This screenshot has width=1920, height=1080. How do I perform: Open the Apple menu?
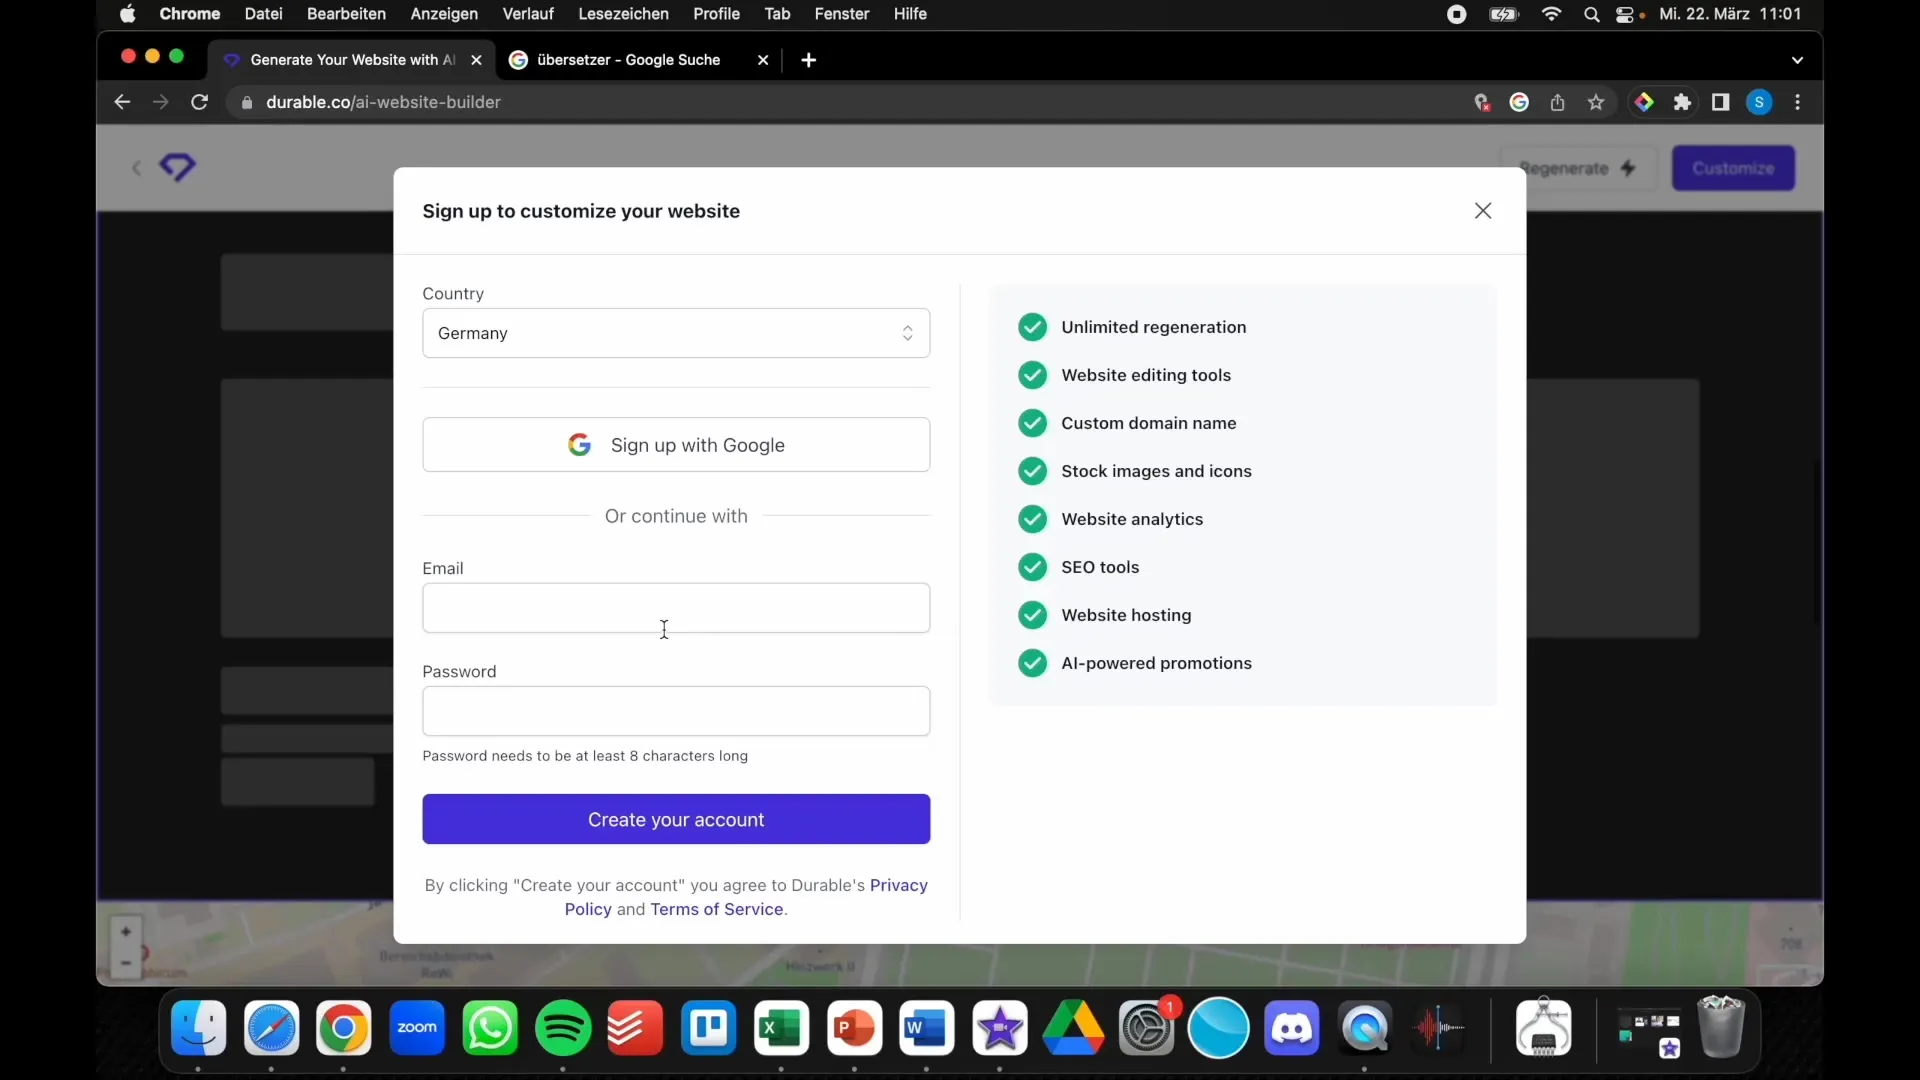tap(128, 14)
